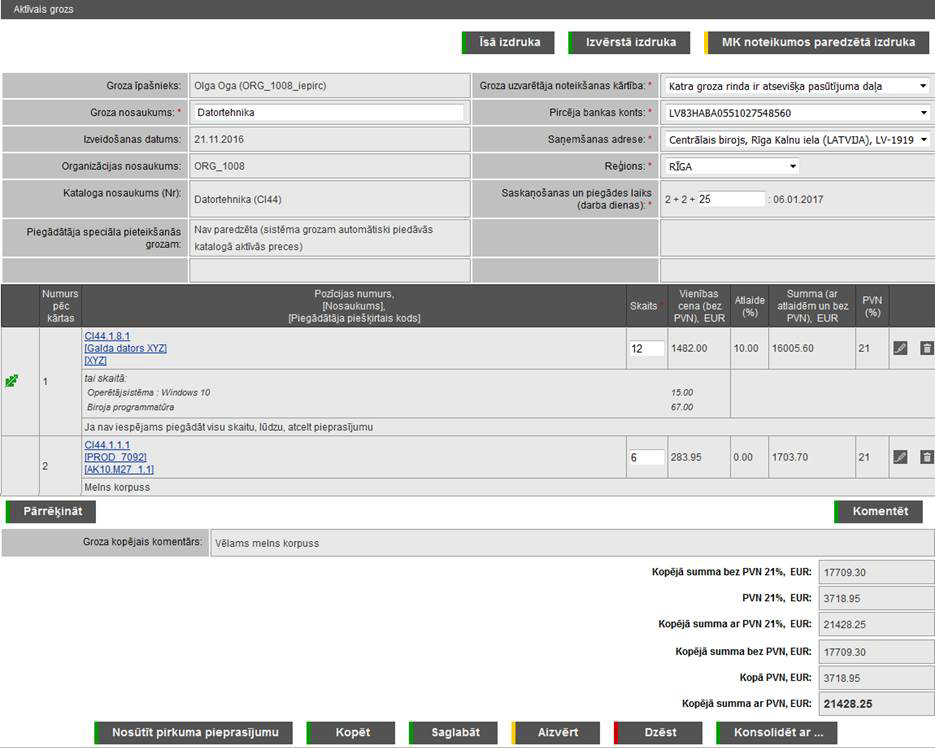This screenshot has width=935, height=748.
Task: Click the Groza nosaukums field with Datortehnika
Action: tap(328, 113)
